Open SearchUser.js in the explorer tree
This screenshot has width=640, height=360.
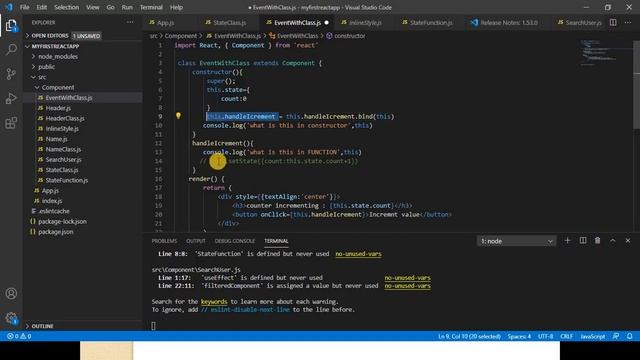click(x=63, y=160)
